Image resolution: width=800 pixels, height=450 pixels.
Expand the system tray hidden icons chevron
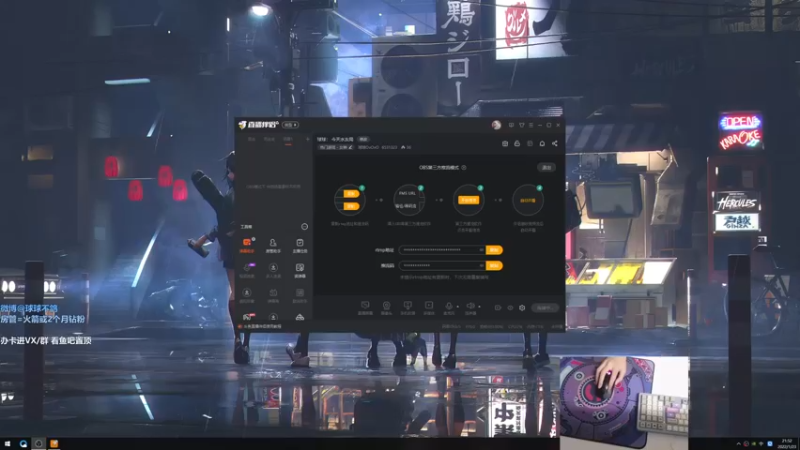(x=738, y=444)
